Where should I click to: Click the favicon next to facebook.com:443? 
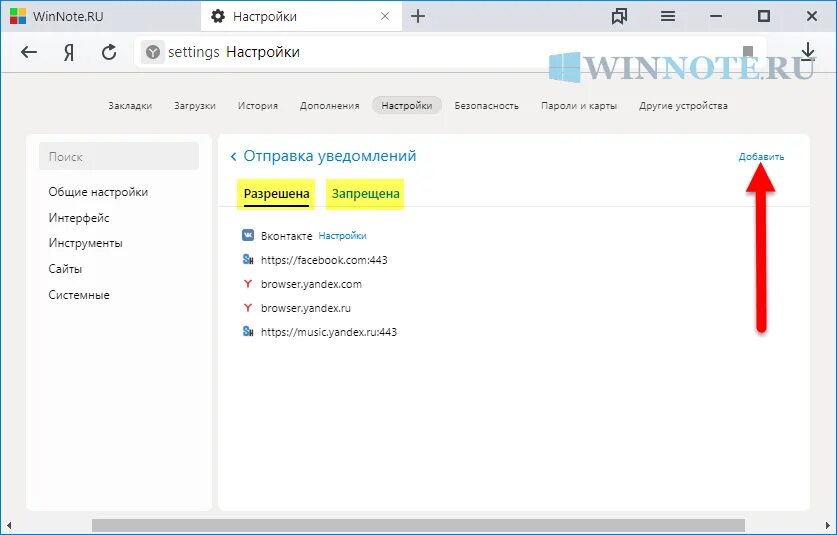[248, 259]
